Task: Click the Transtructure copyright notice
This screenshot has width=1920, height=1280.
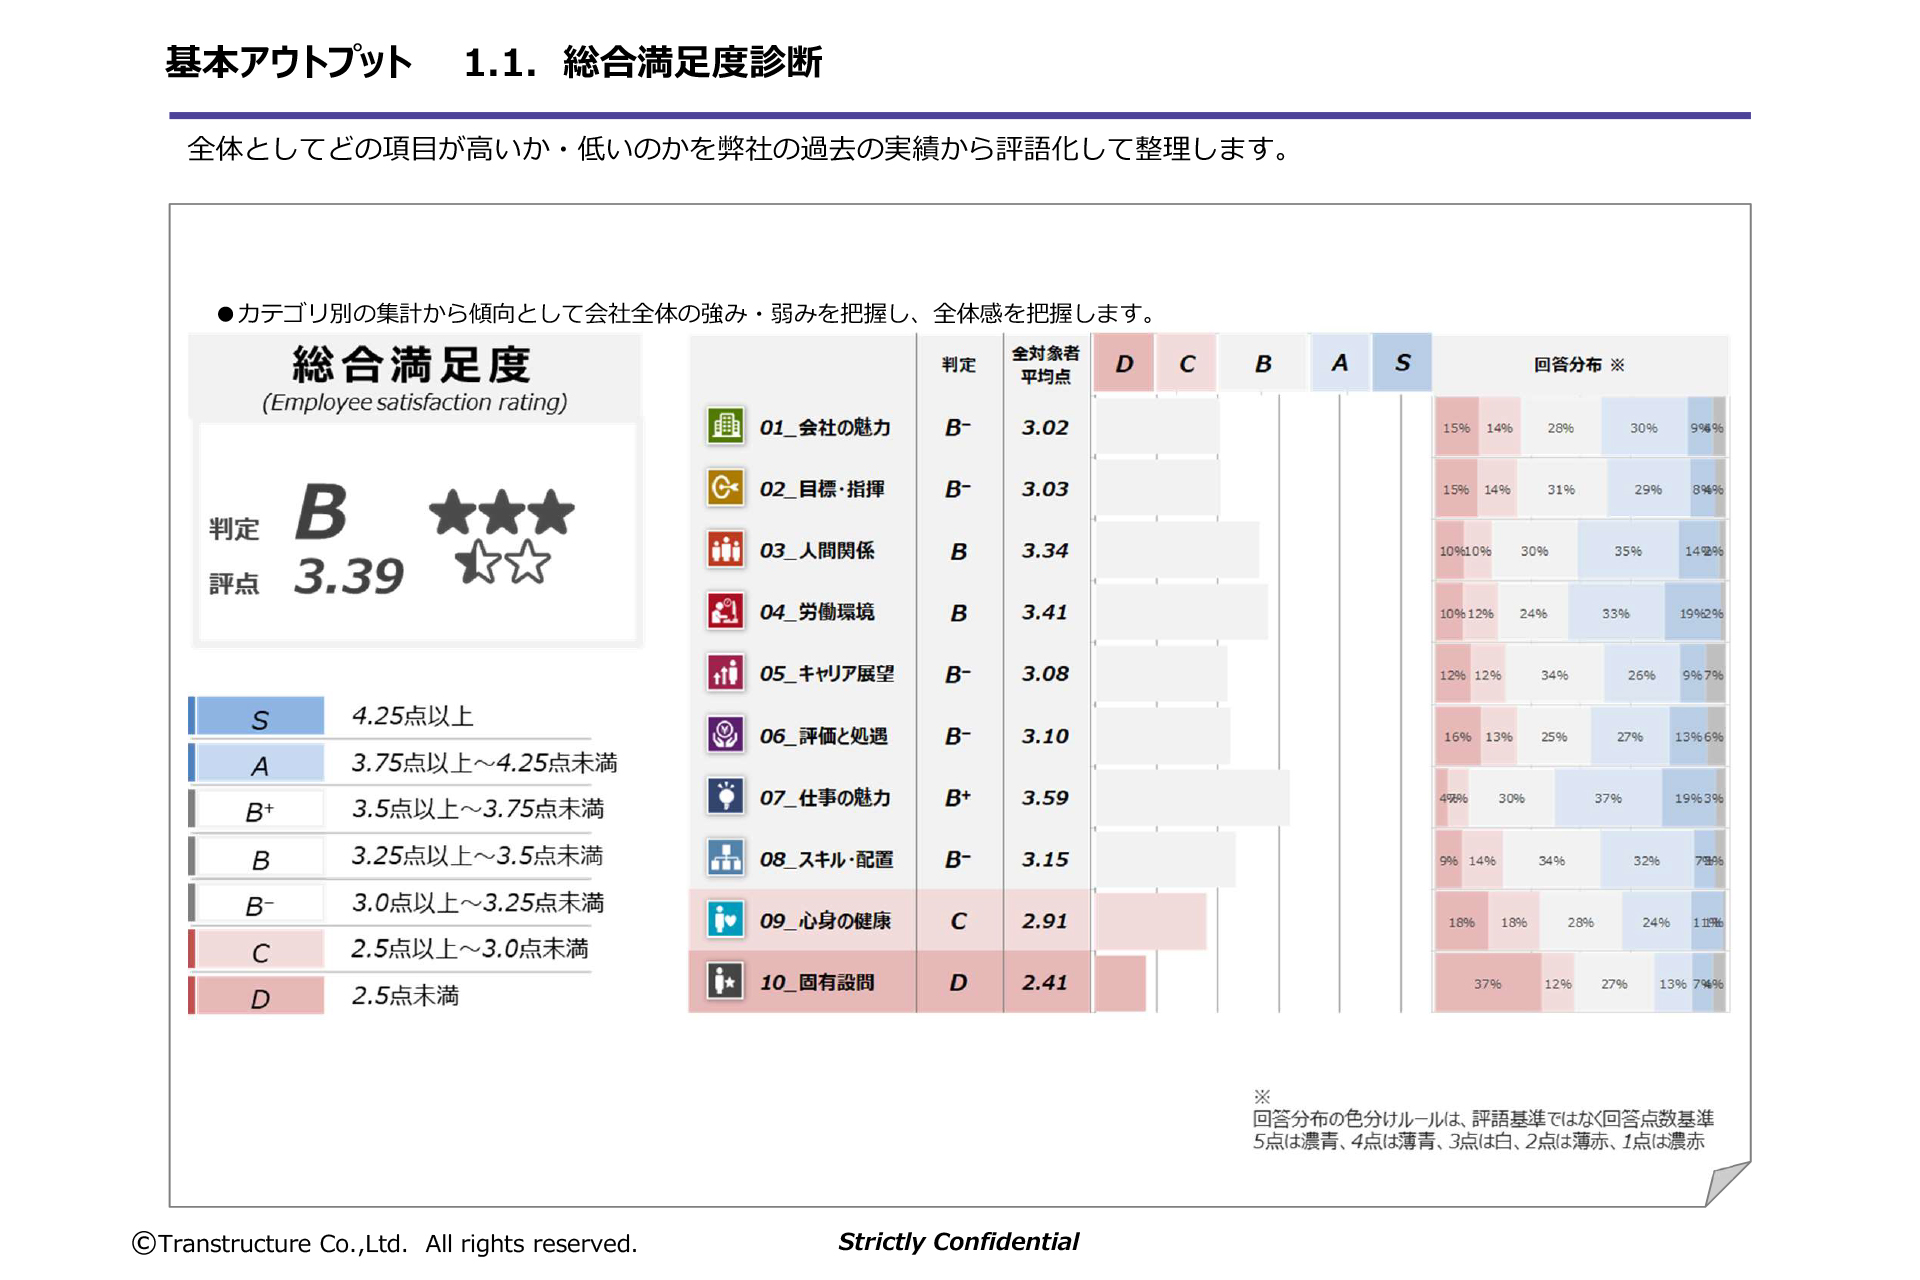Action: point(385,1243)
